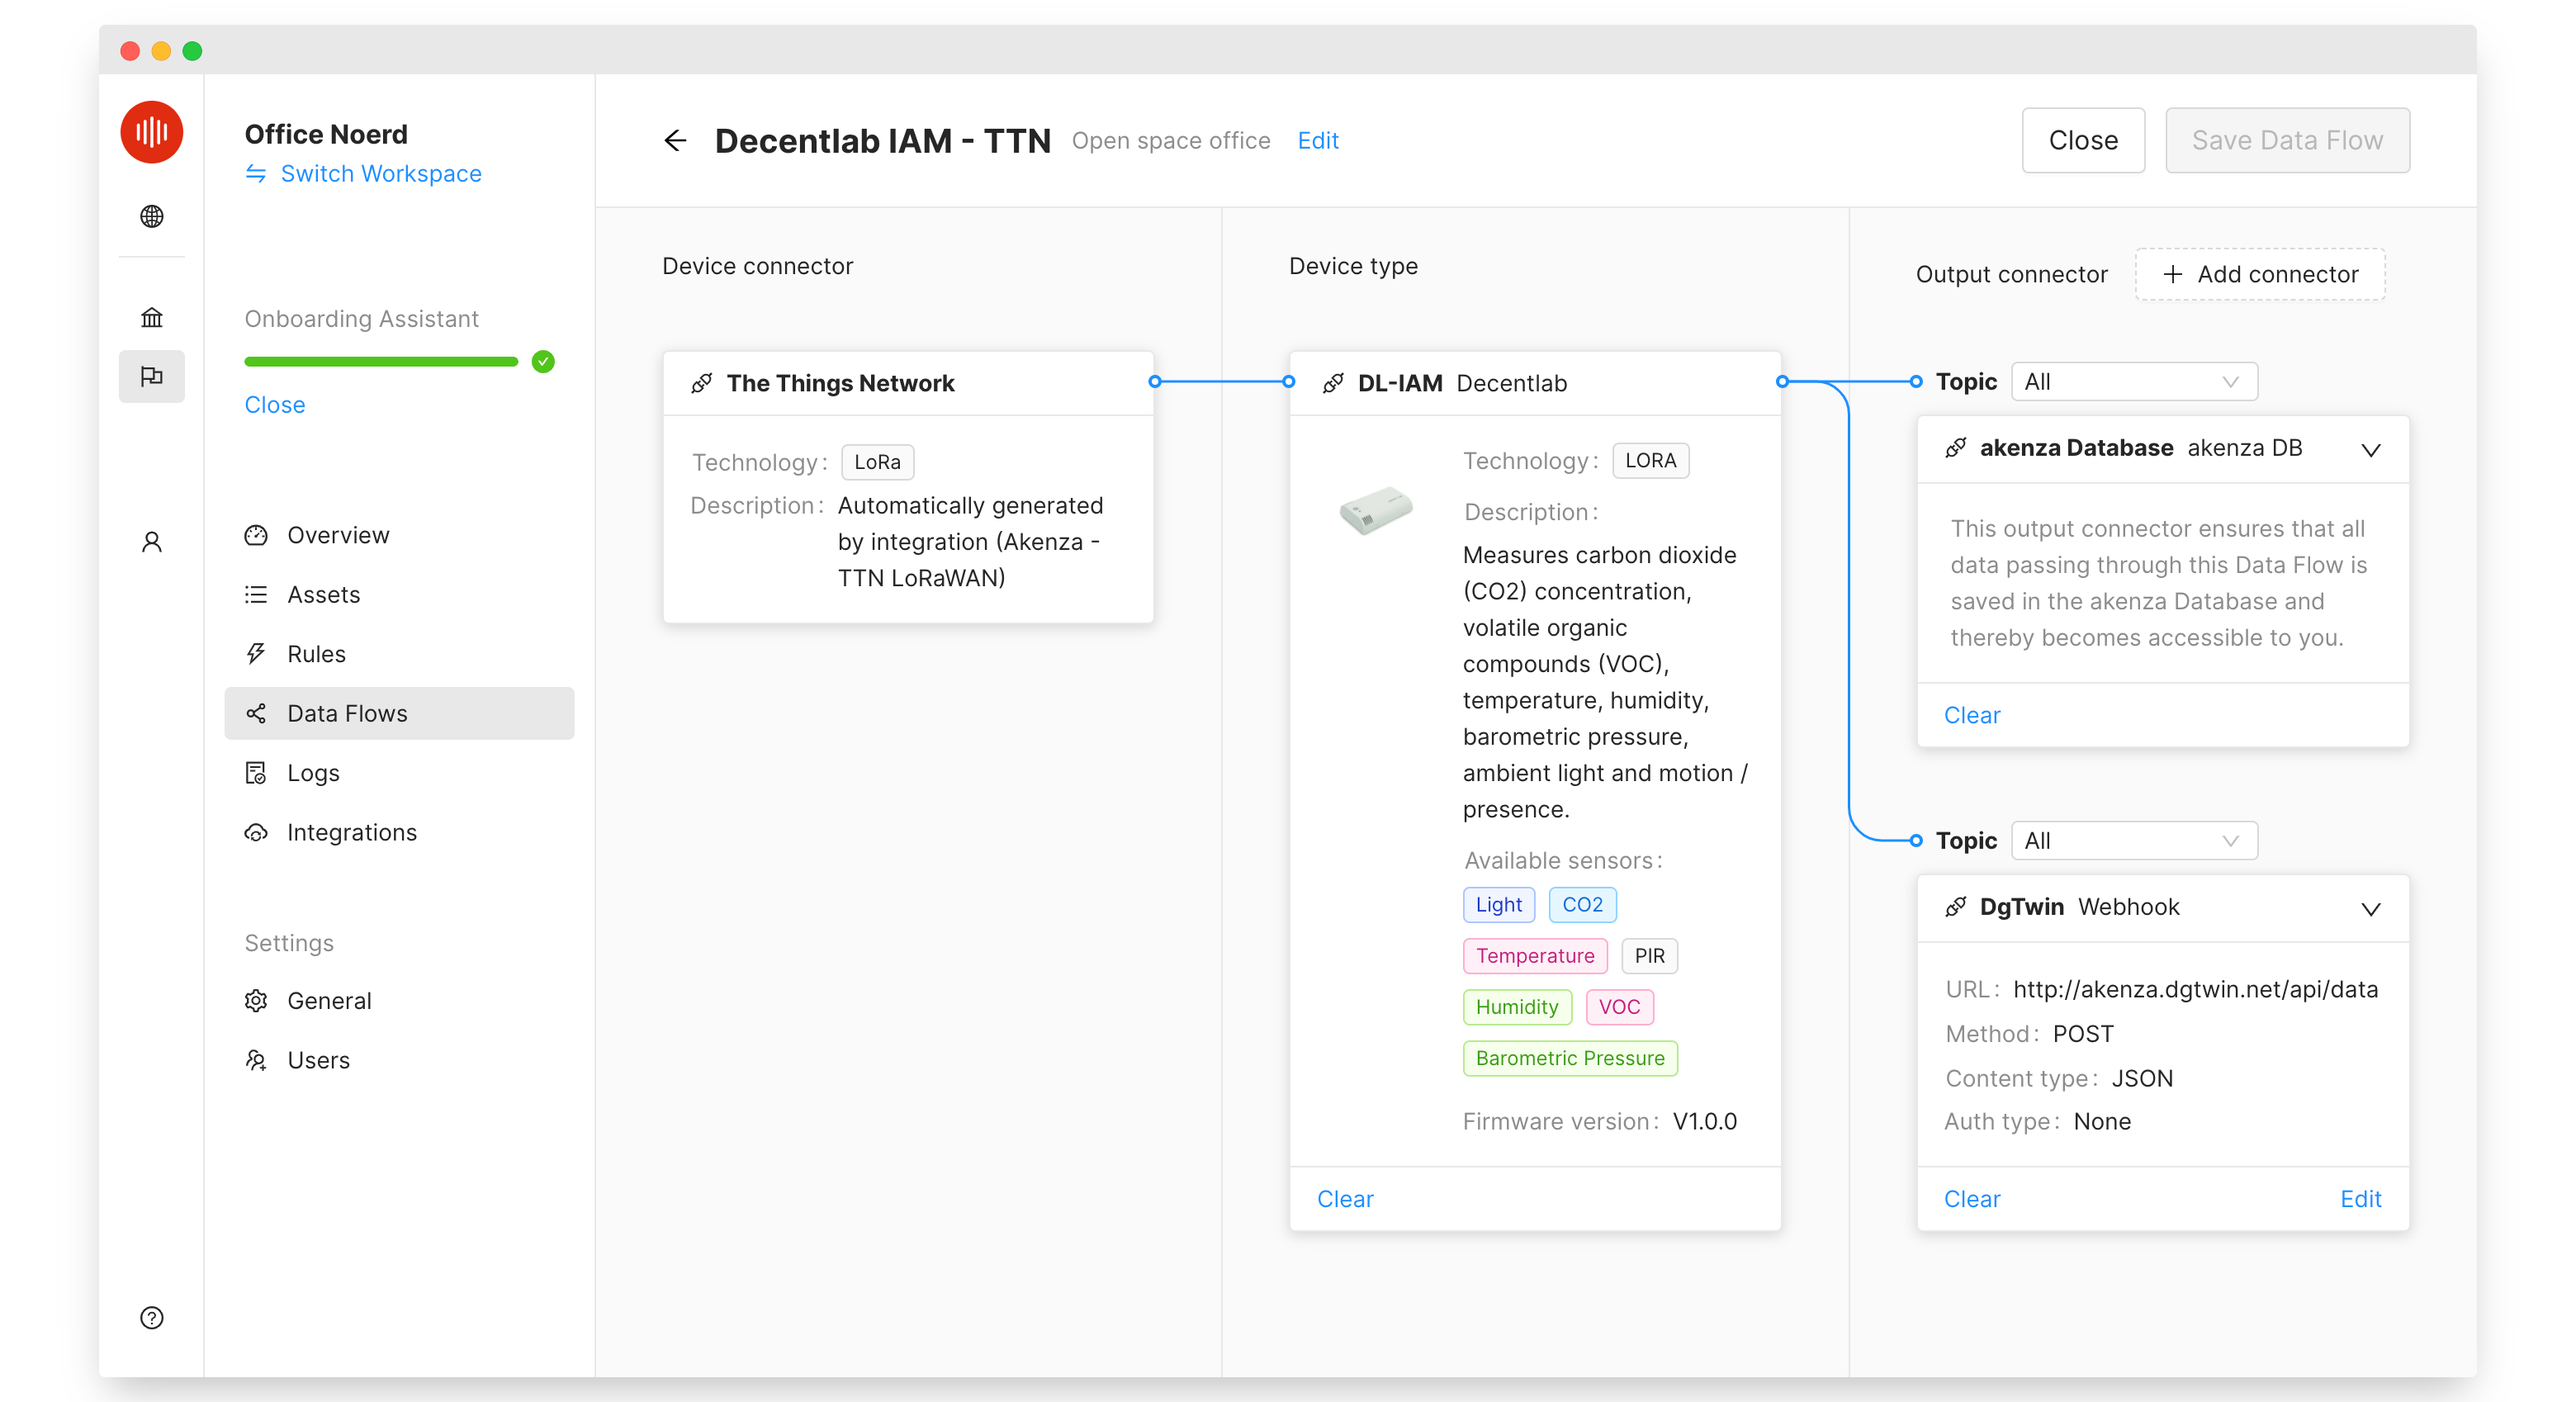
Task: Click the DL-IAM output connection node
Action: coord(1782,381)
